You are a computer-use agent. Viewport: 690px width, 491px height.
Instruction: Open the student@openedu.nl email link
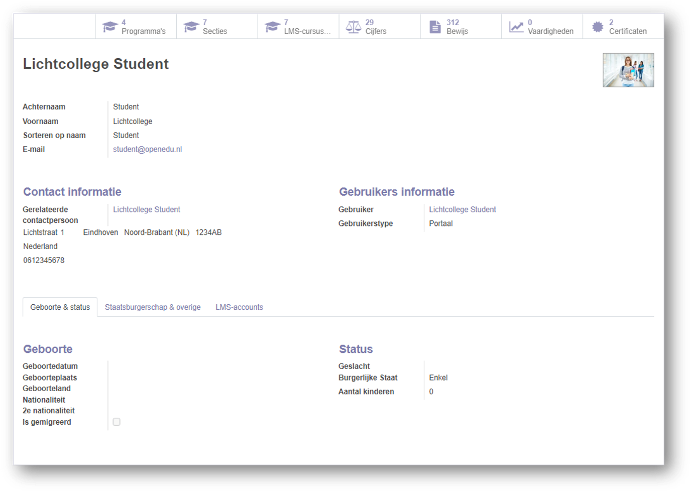point(147,149)
